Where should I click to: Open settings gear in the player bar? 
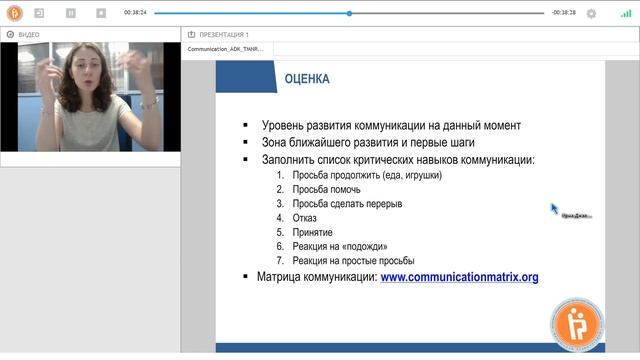click(x=591, y=13)
